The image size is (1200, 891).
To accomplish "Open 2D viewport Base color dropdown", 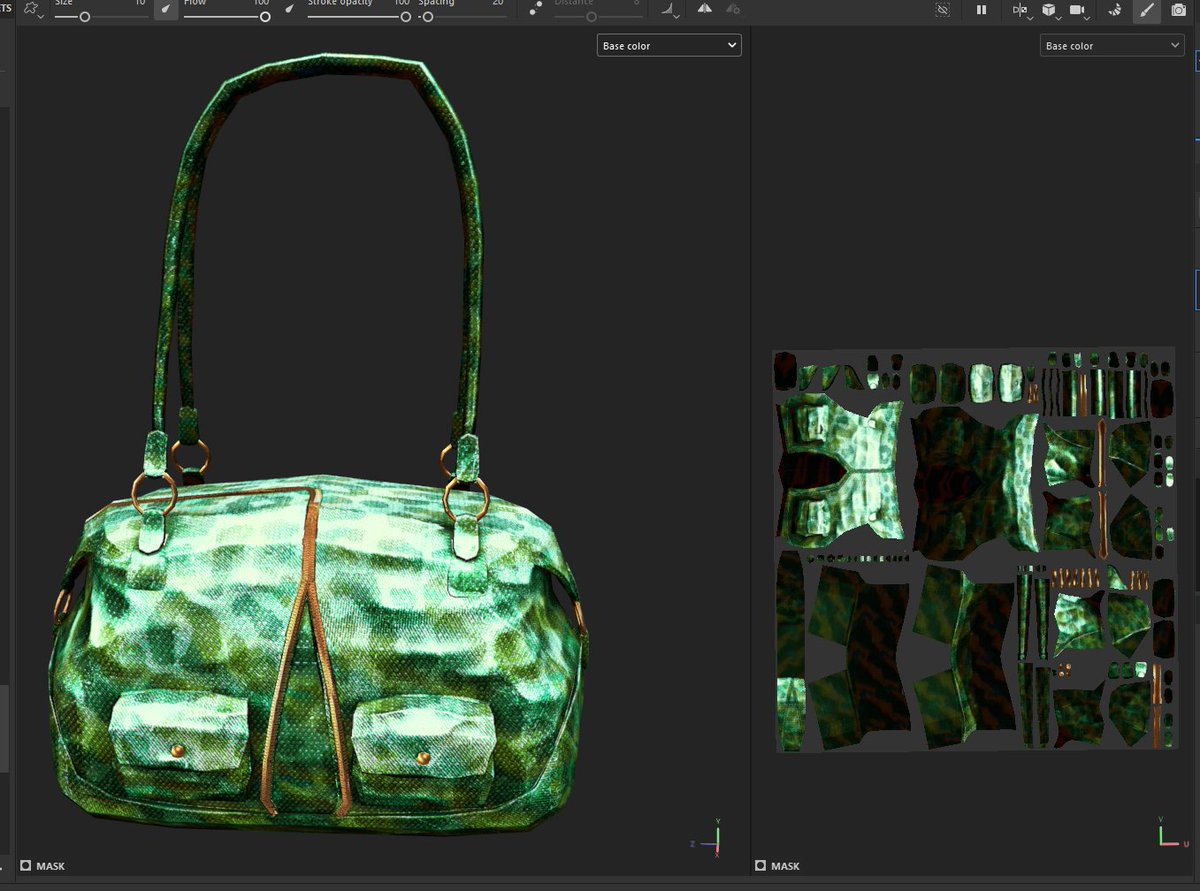I will [x=1112, y=45].
